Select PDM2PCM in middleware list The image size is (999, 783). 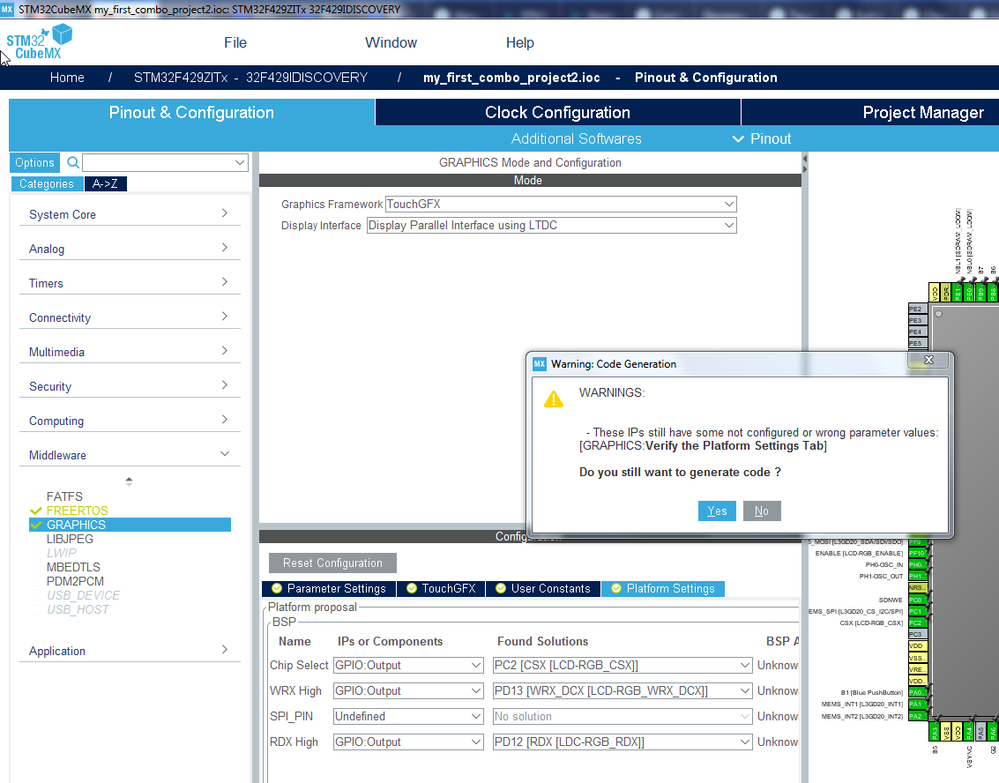click(75, 581)
